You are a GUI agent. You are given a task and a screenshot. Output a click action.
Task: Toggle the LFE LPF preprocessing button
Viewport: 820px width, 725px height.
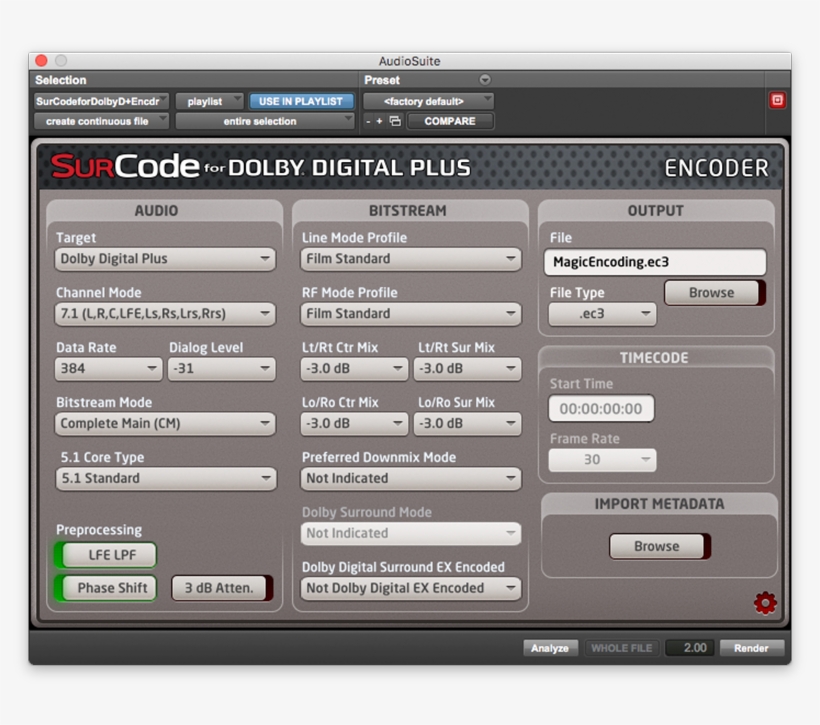106,554
